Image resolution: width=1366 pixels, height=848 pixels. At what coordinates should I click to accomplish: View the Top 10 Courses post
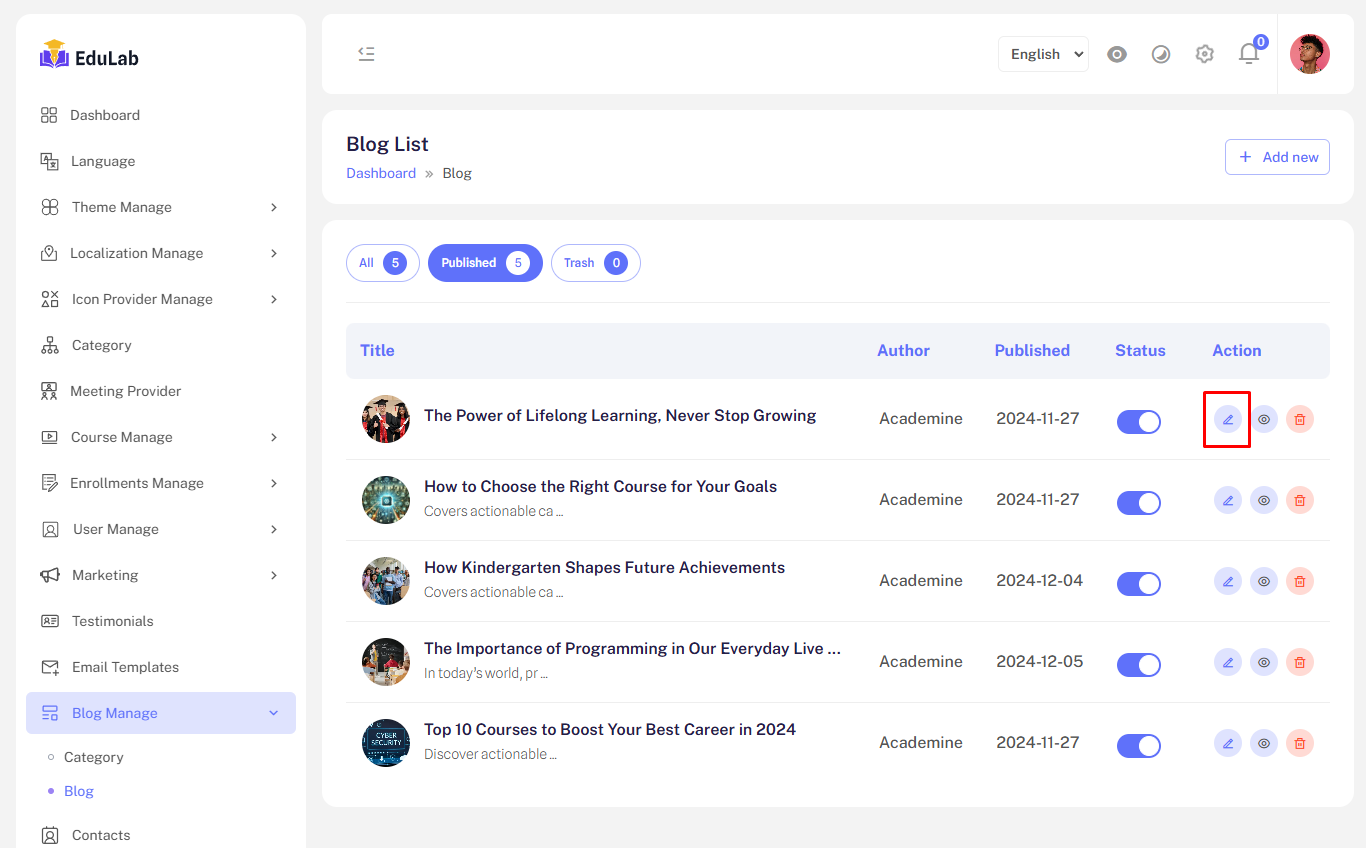tap(1264, 743)
